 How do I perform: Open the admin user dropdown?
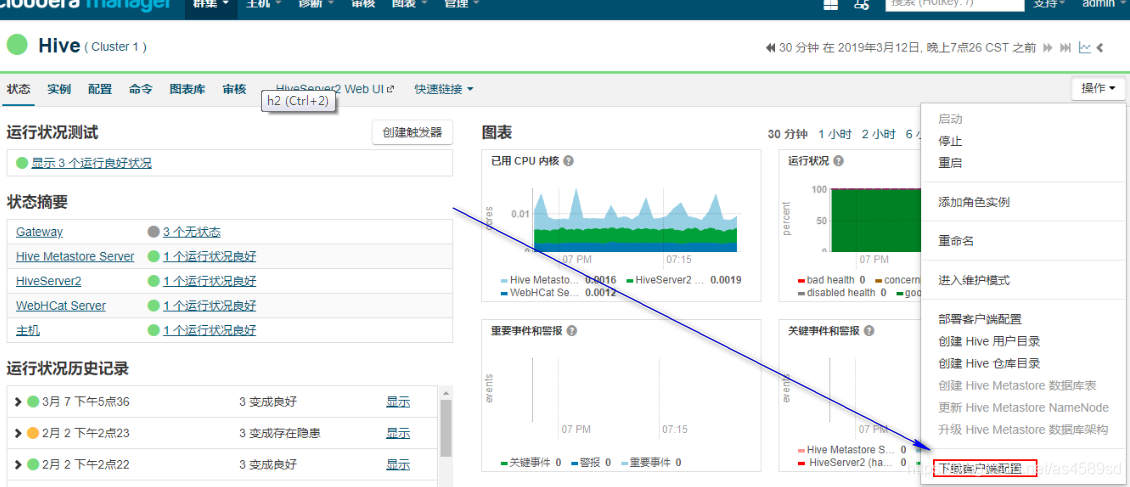point(1102,4)
